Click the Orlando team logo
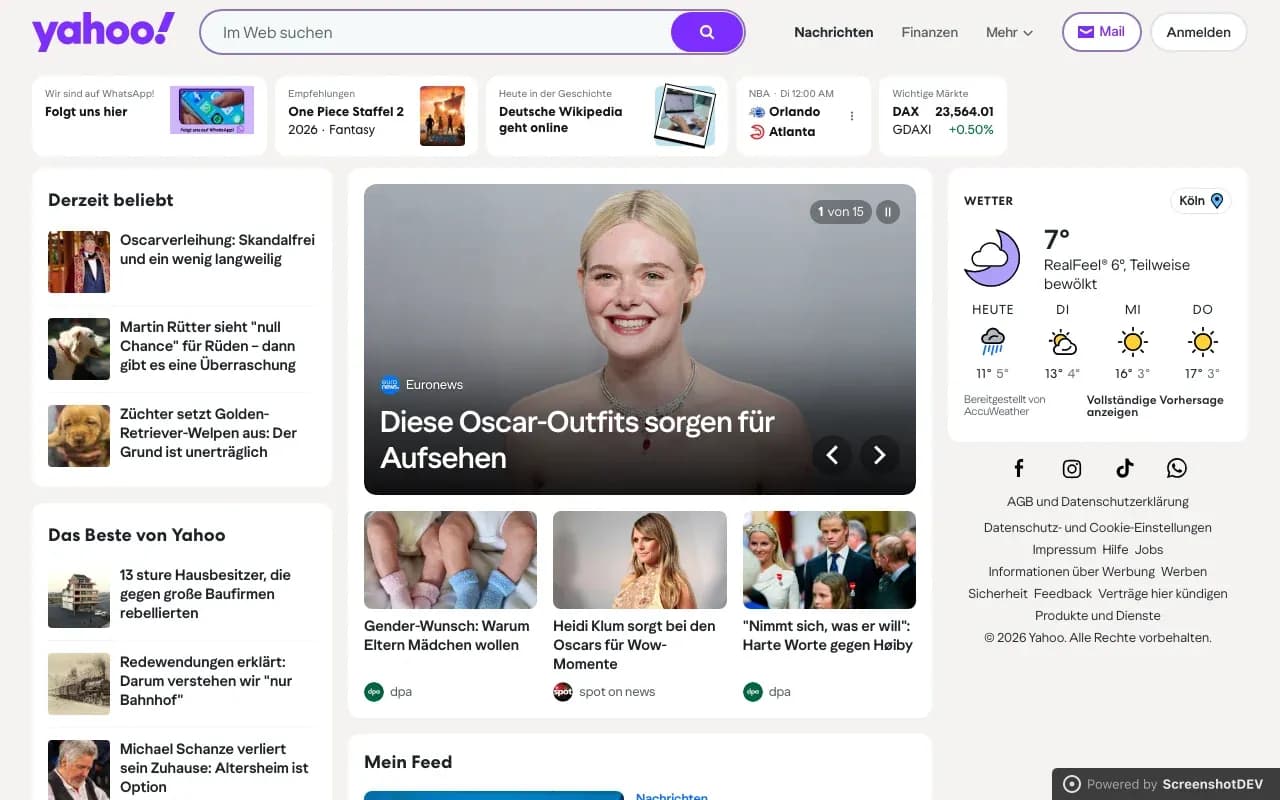Screen dimensions: 1280x800 [x=757, y=112]
